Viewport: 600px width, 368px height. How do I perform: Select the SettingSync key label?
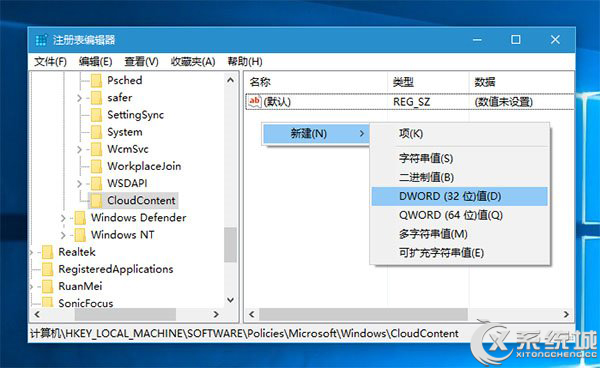click(135, 115)
